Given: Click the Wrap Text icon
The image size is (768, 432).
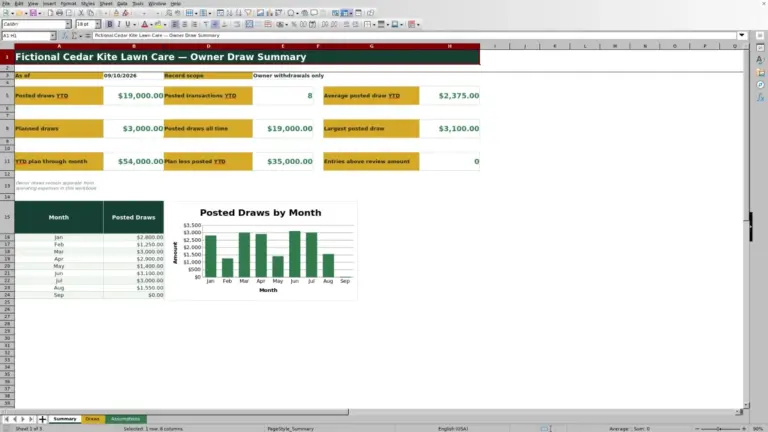Looking at the screenshot, I should click(237, 24).
